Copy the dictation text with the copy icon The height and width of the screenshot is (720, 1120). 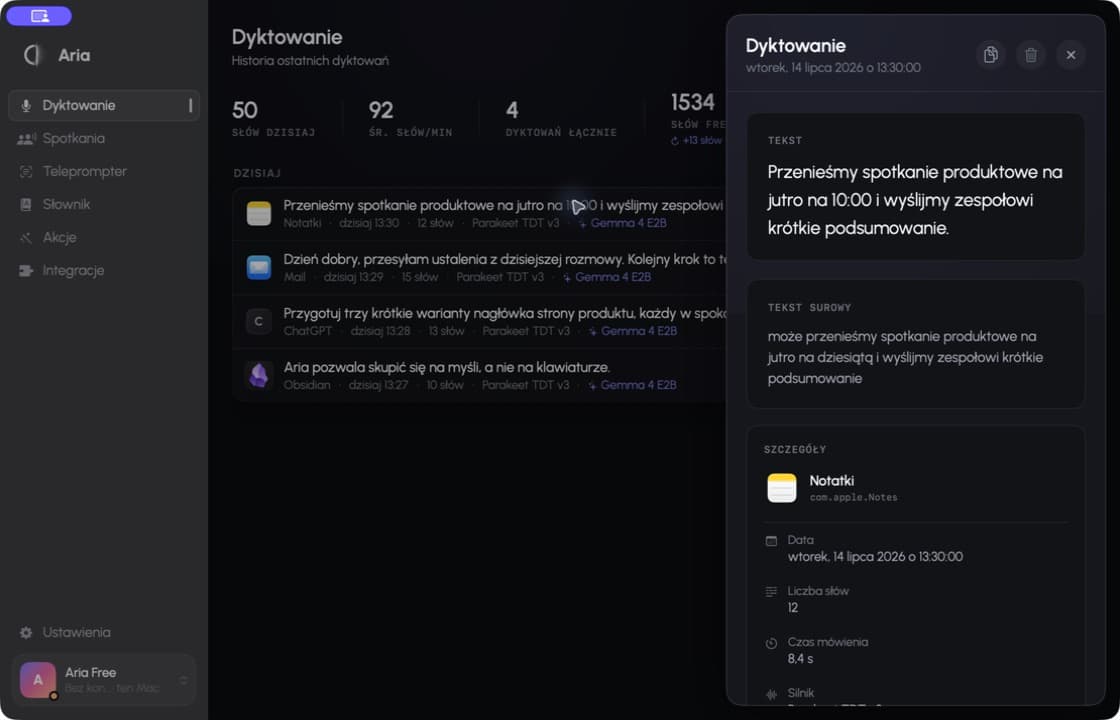[x=991, y=55]
